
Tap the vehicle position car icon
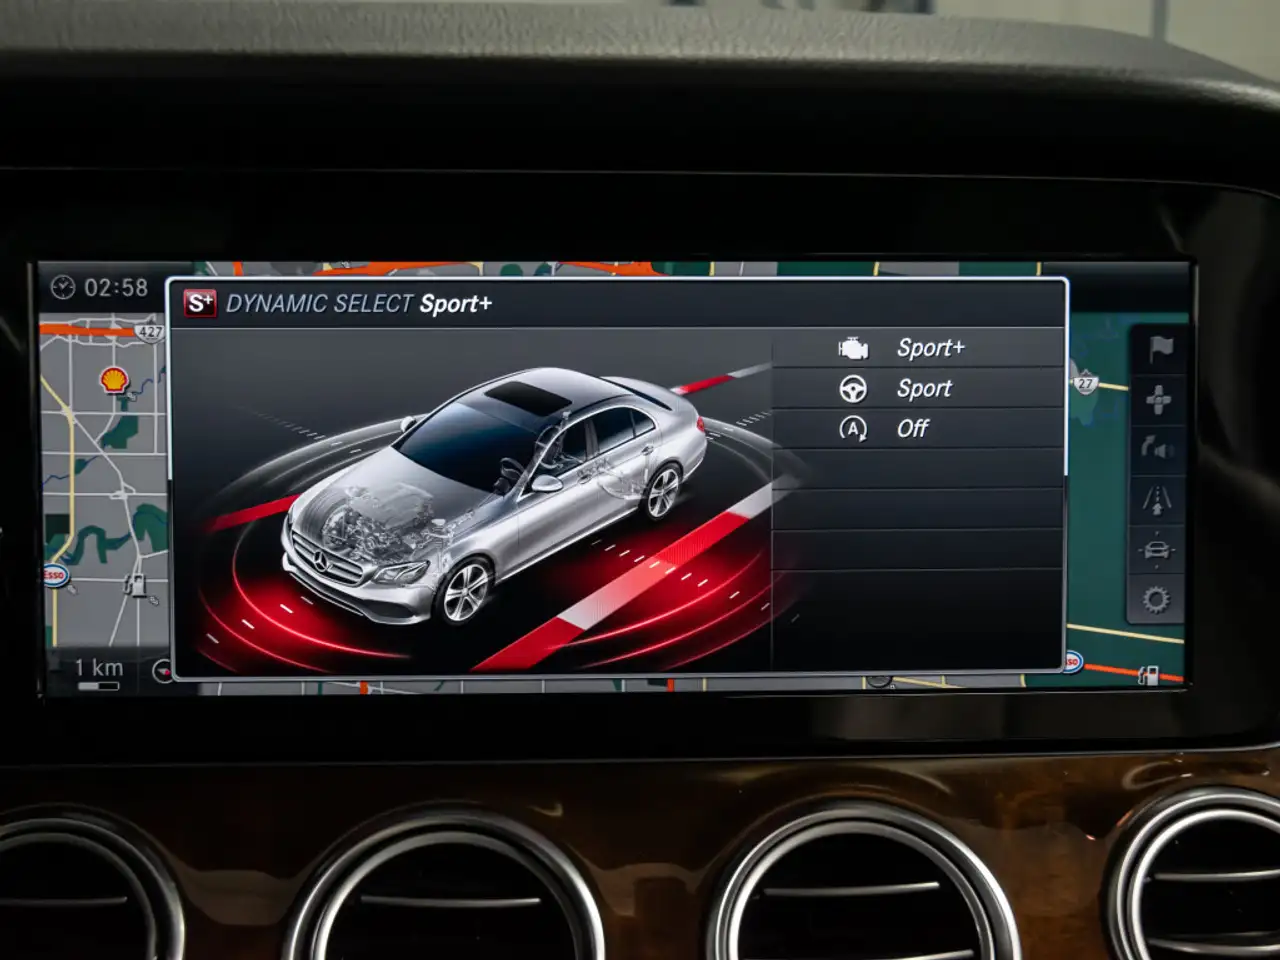[1157, 550]
